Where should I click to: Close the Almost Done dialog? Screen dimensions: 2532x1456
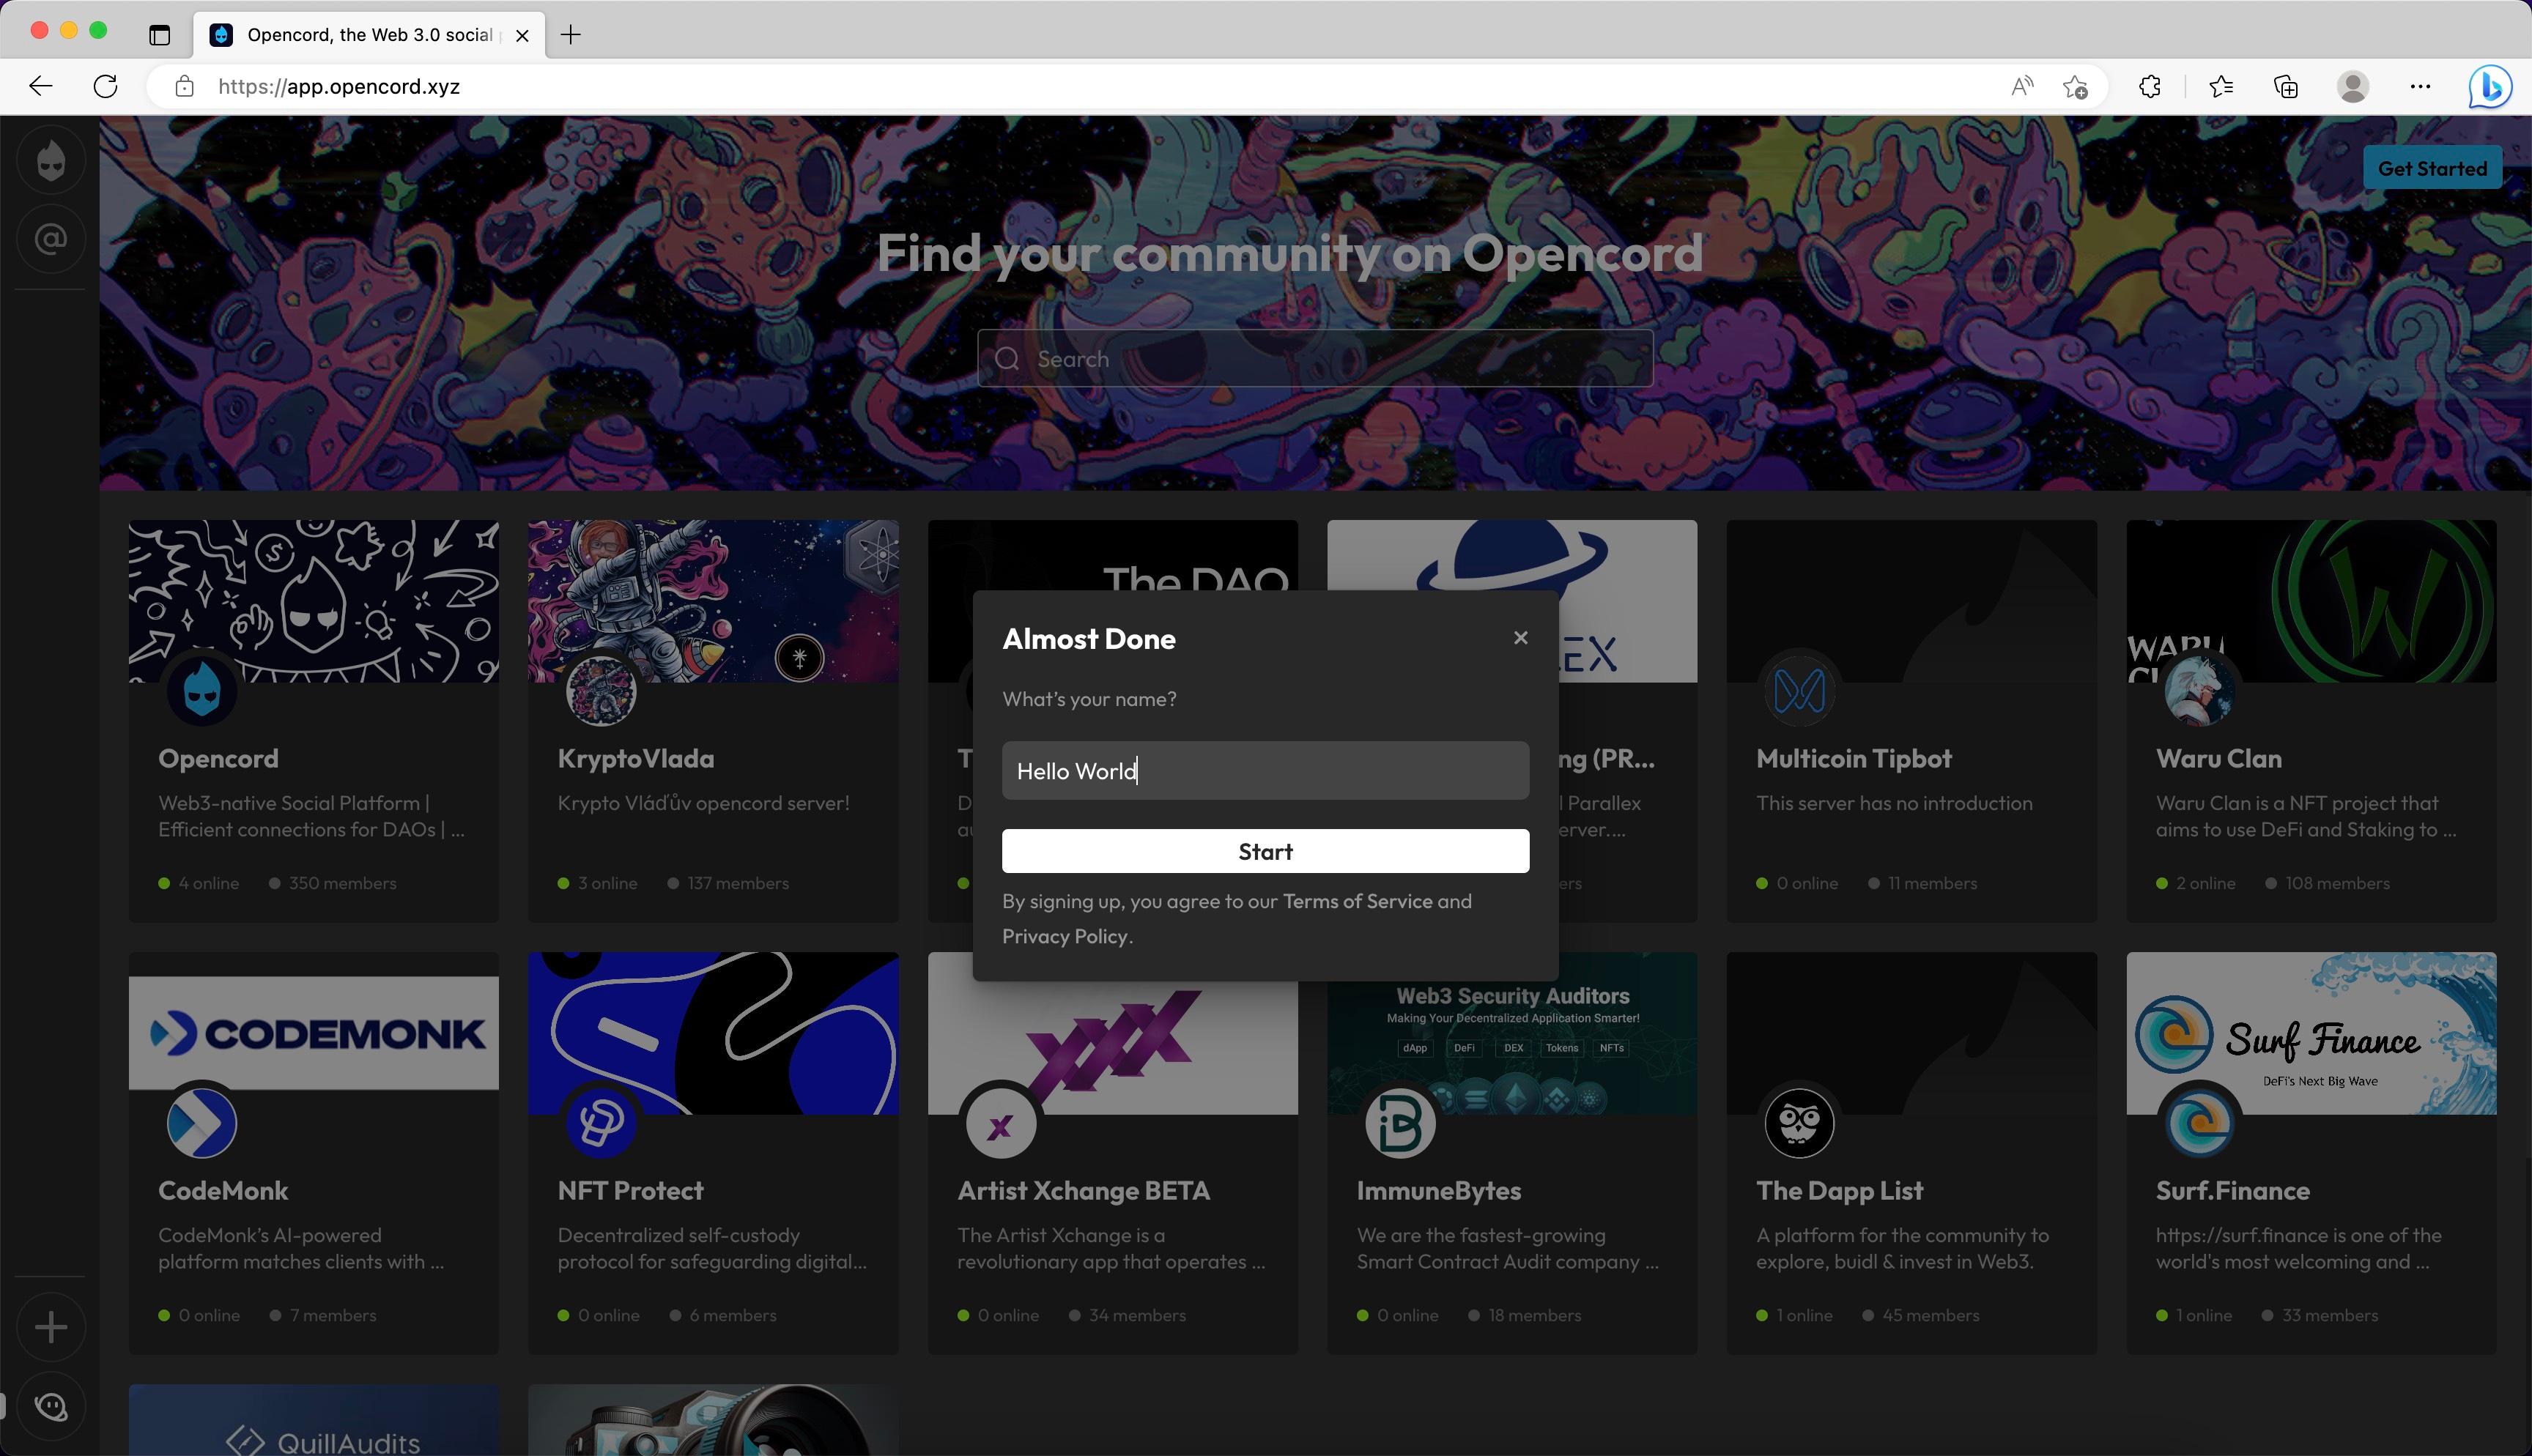coord(1520,638)
